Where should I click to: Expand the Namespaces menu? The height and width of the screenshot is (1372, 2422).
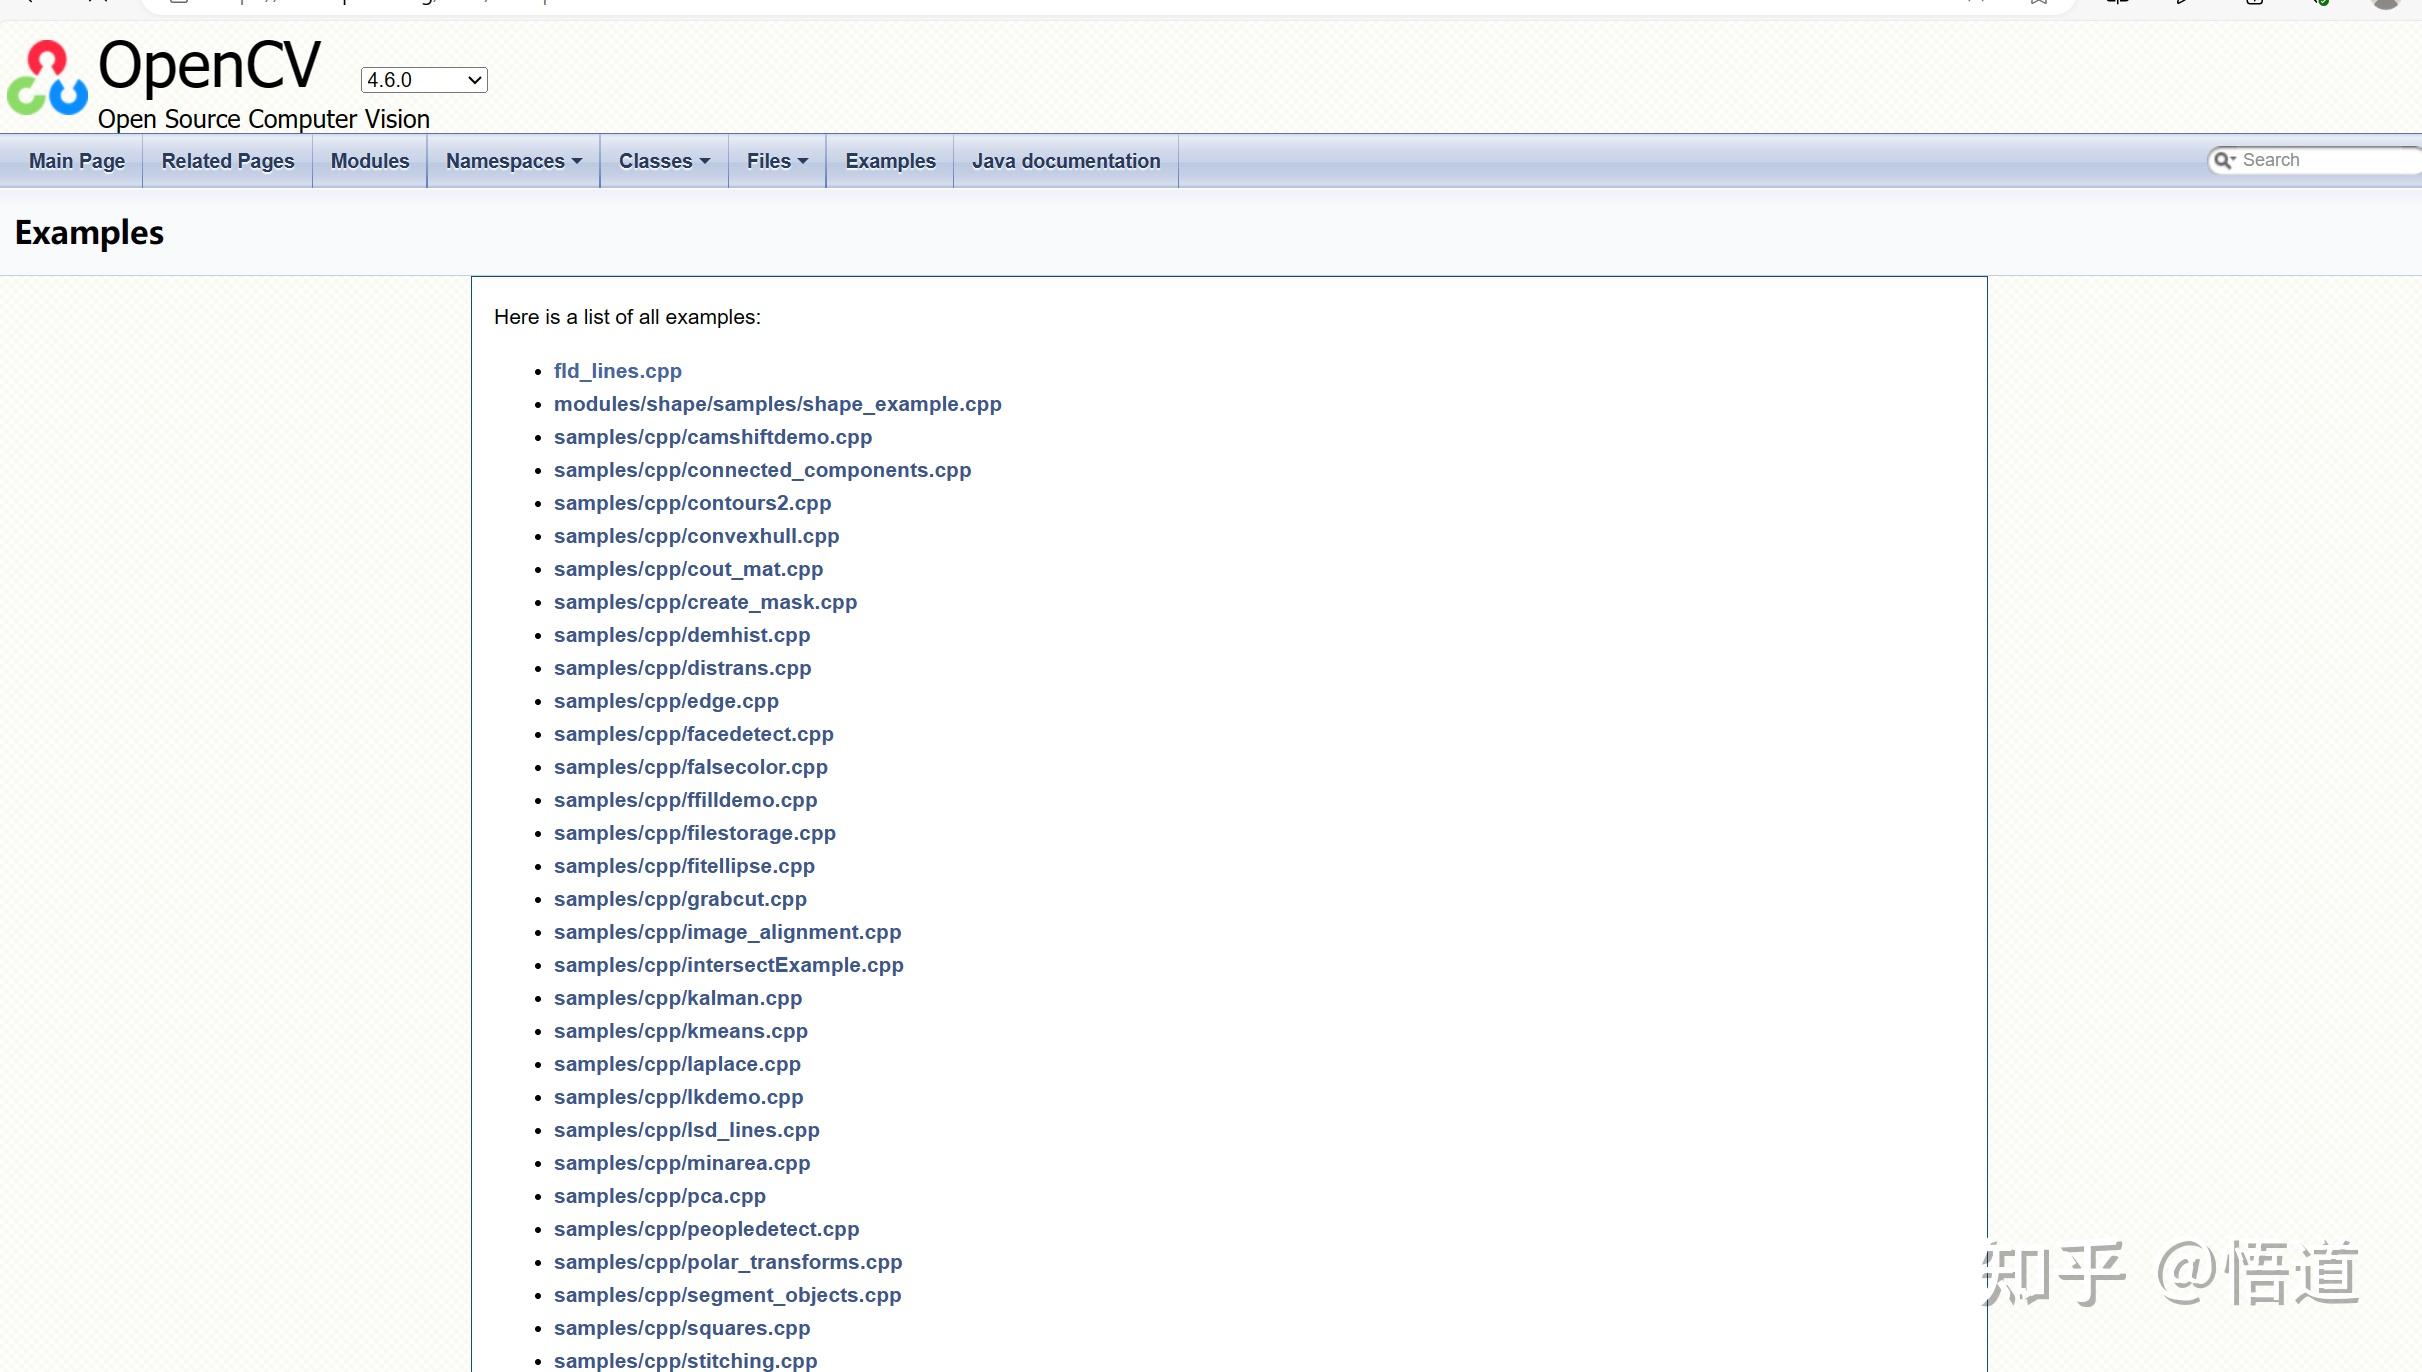tap(513, 161)
